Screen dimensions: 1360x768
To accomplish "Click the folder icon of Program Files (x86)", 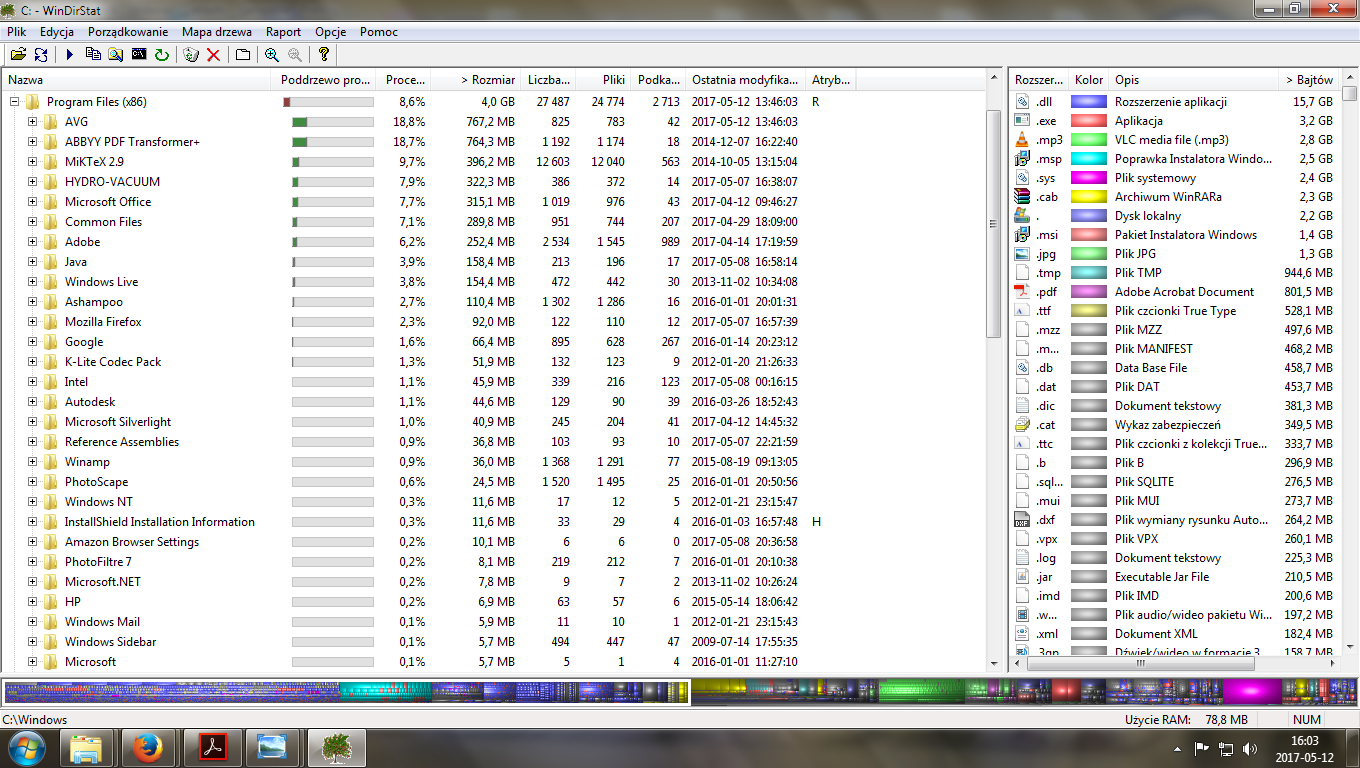I will 32,102.
